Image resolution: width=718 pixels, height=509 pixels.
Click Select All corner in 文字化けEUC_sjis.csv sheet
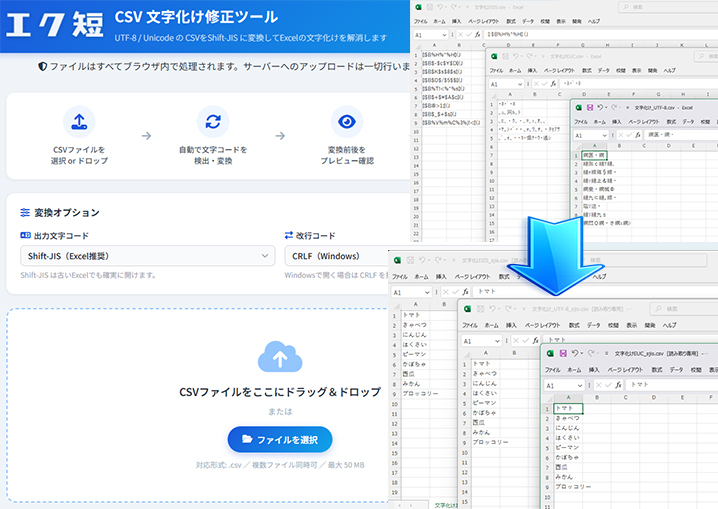(x=547, y=398)
